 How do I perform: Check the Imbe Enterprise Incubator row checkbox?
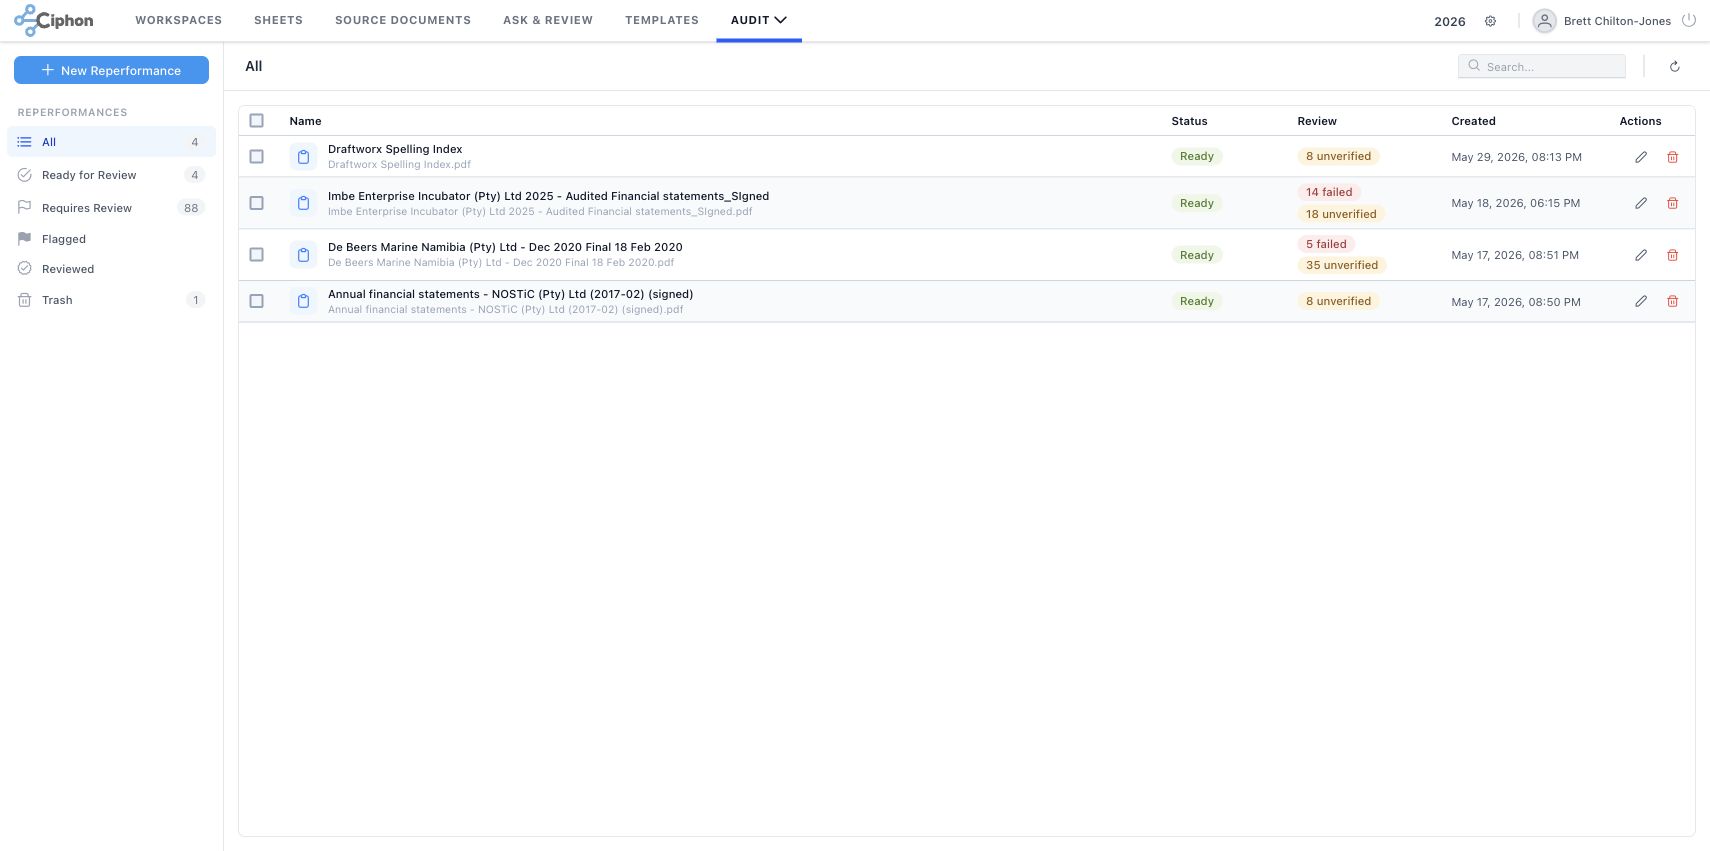pos(257,203)
